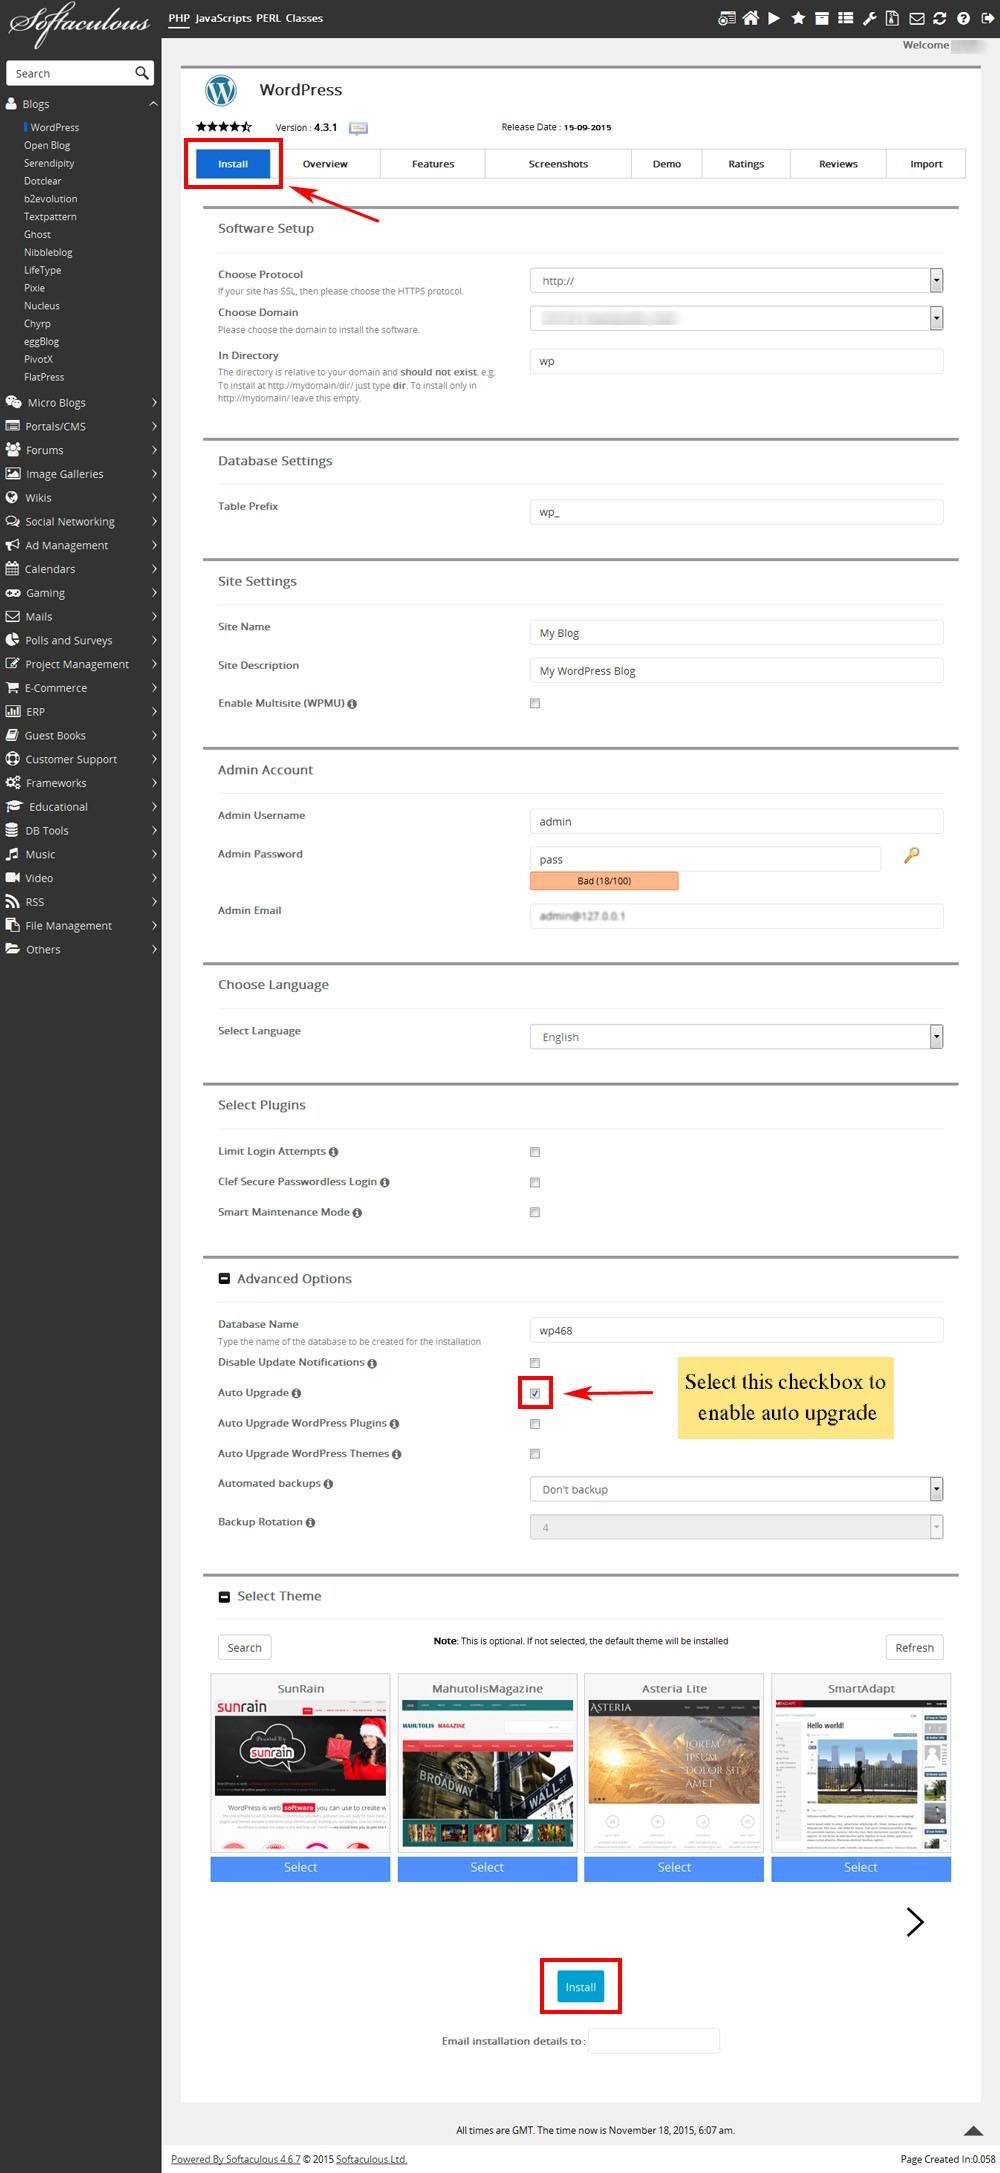Open script demos play icon
Viewport: 1000px width, 2173px height.
(x=774, y=18)
